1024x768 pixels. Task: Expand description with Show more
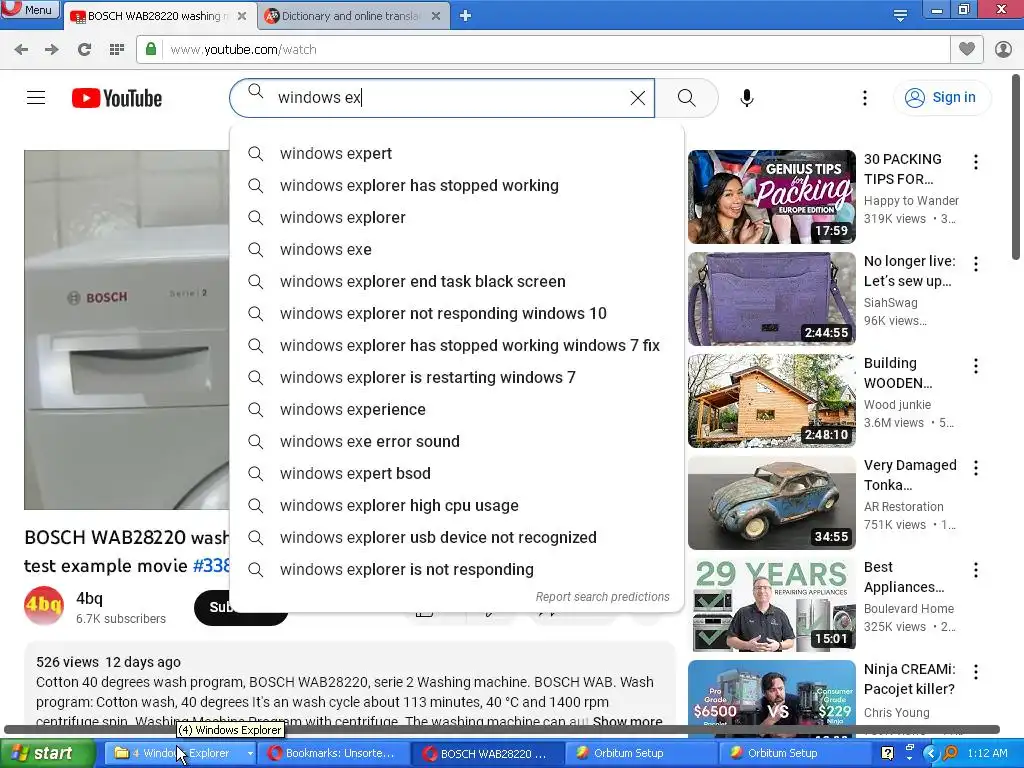(x=627, y=722)
